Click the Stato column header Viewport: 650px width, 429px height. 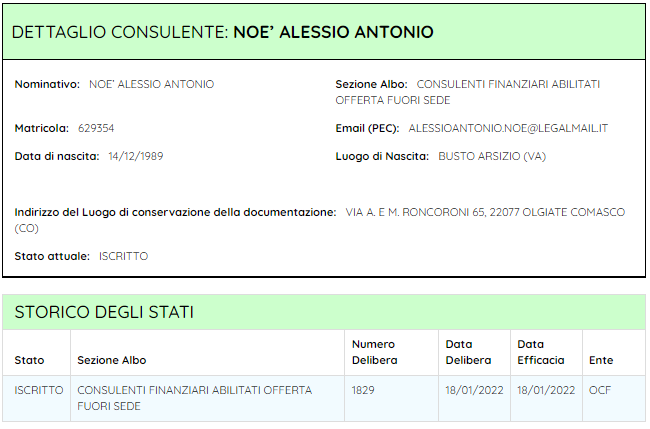pos(29,360)
